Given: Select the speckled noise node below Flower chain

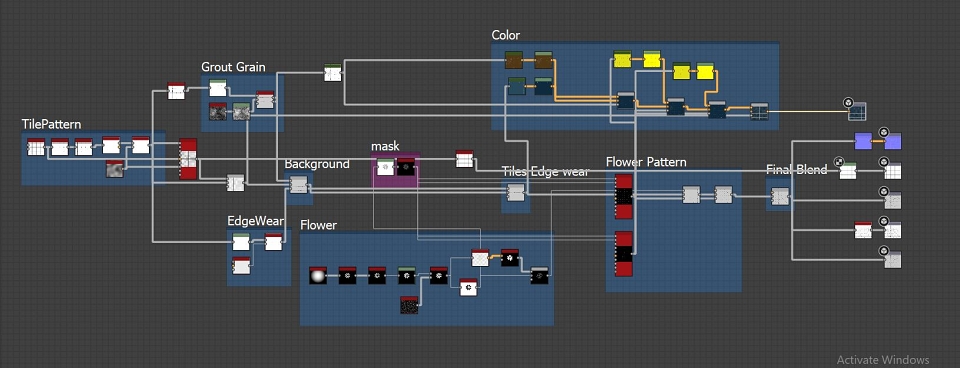Looking at the screenshot, I should 409,304.
